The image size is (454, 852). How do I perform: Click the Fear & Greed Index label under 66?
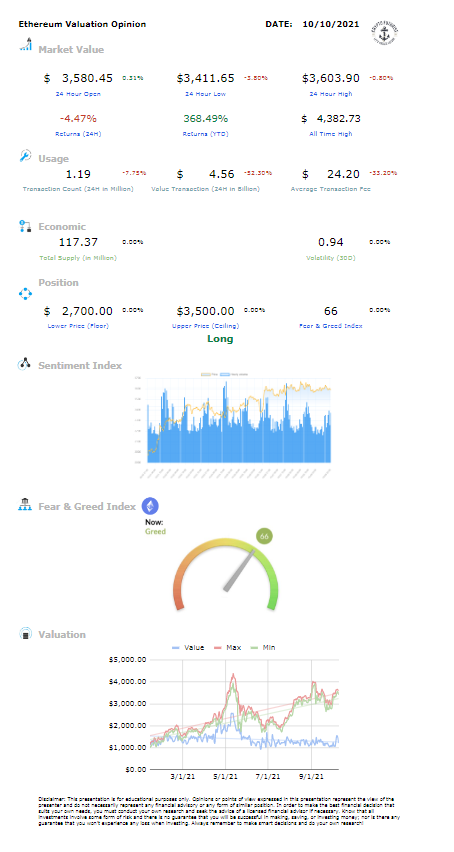331,326
